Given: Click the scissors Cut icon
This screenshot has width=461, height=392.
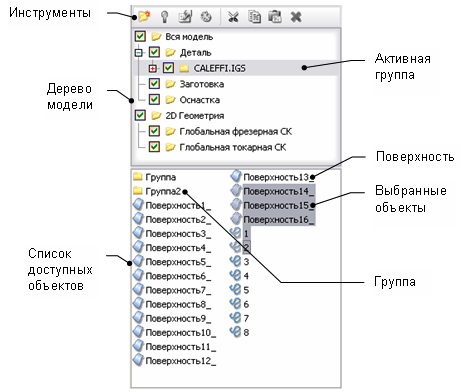Looking at the screenshot, I should click(x=233, y=17).
